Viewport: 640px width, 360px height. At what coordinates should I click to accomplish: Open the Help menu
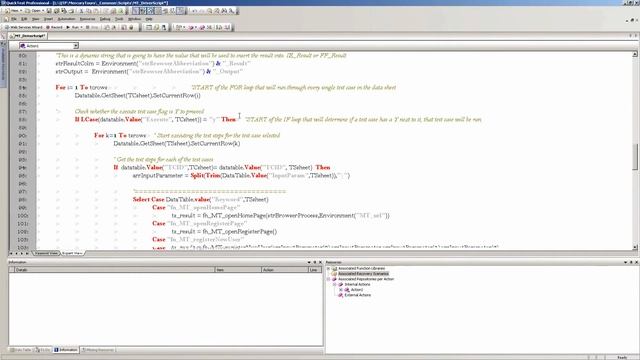(x=149, y=19)
